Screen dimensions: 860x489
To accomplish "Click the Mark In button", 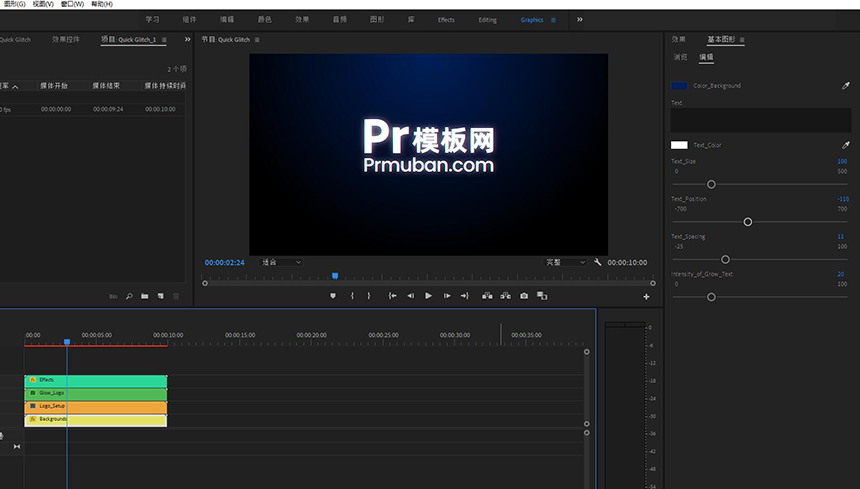I will click(352, 296).
